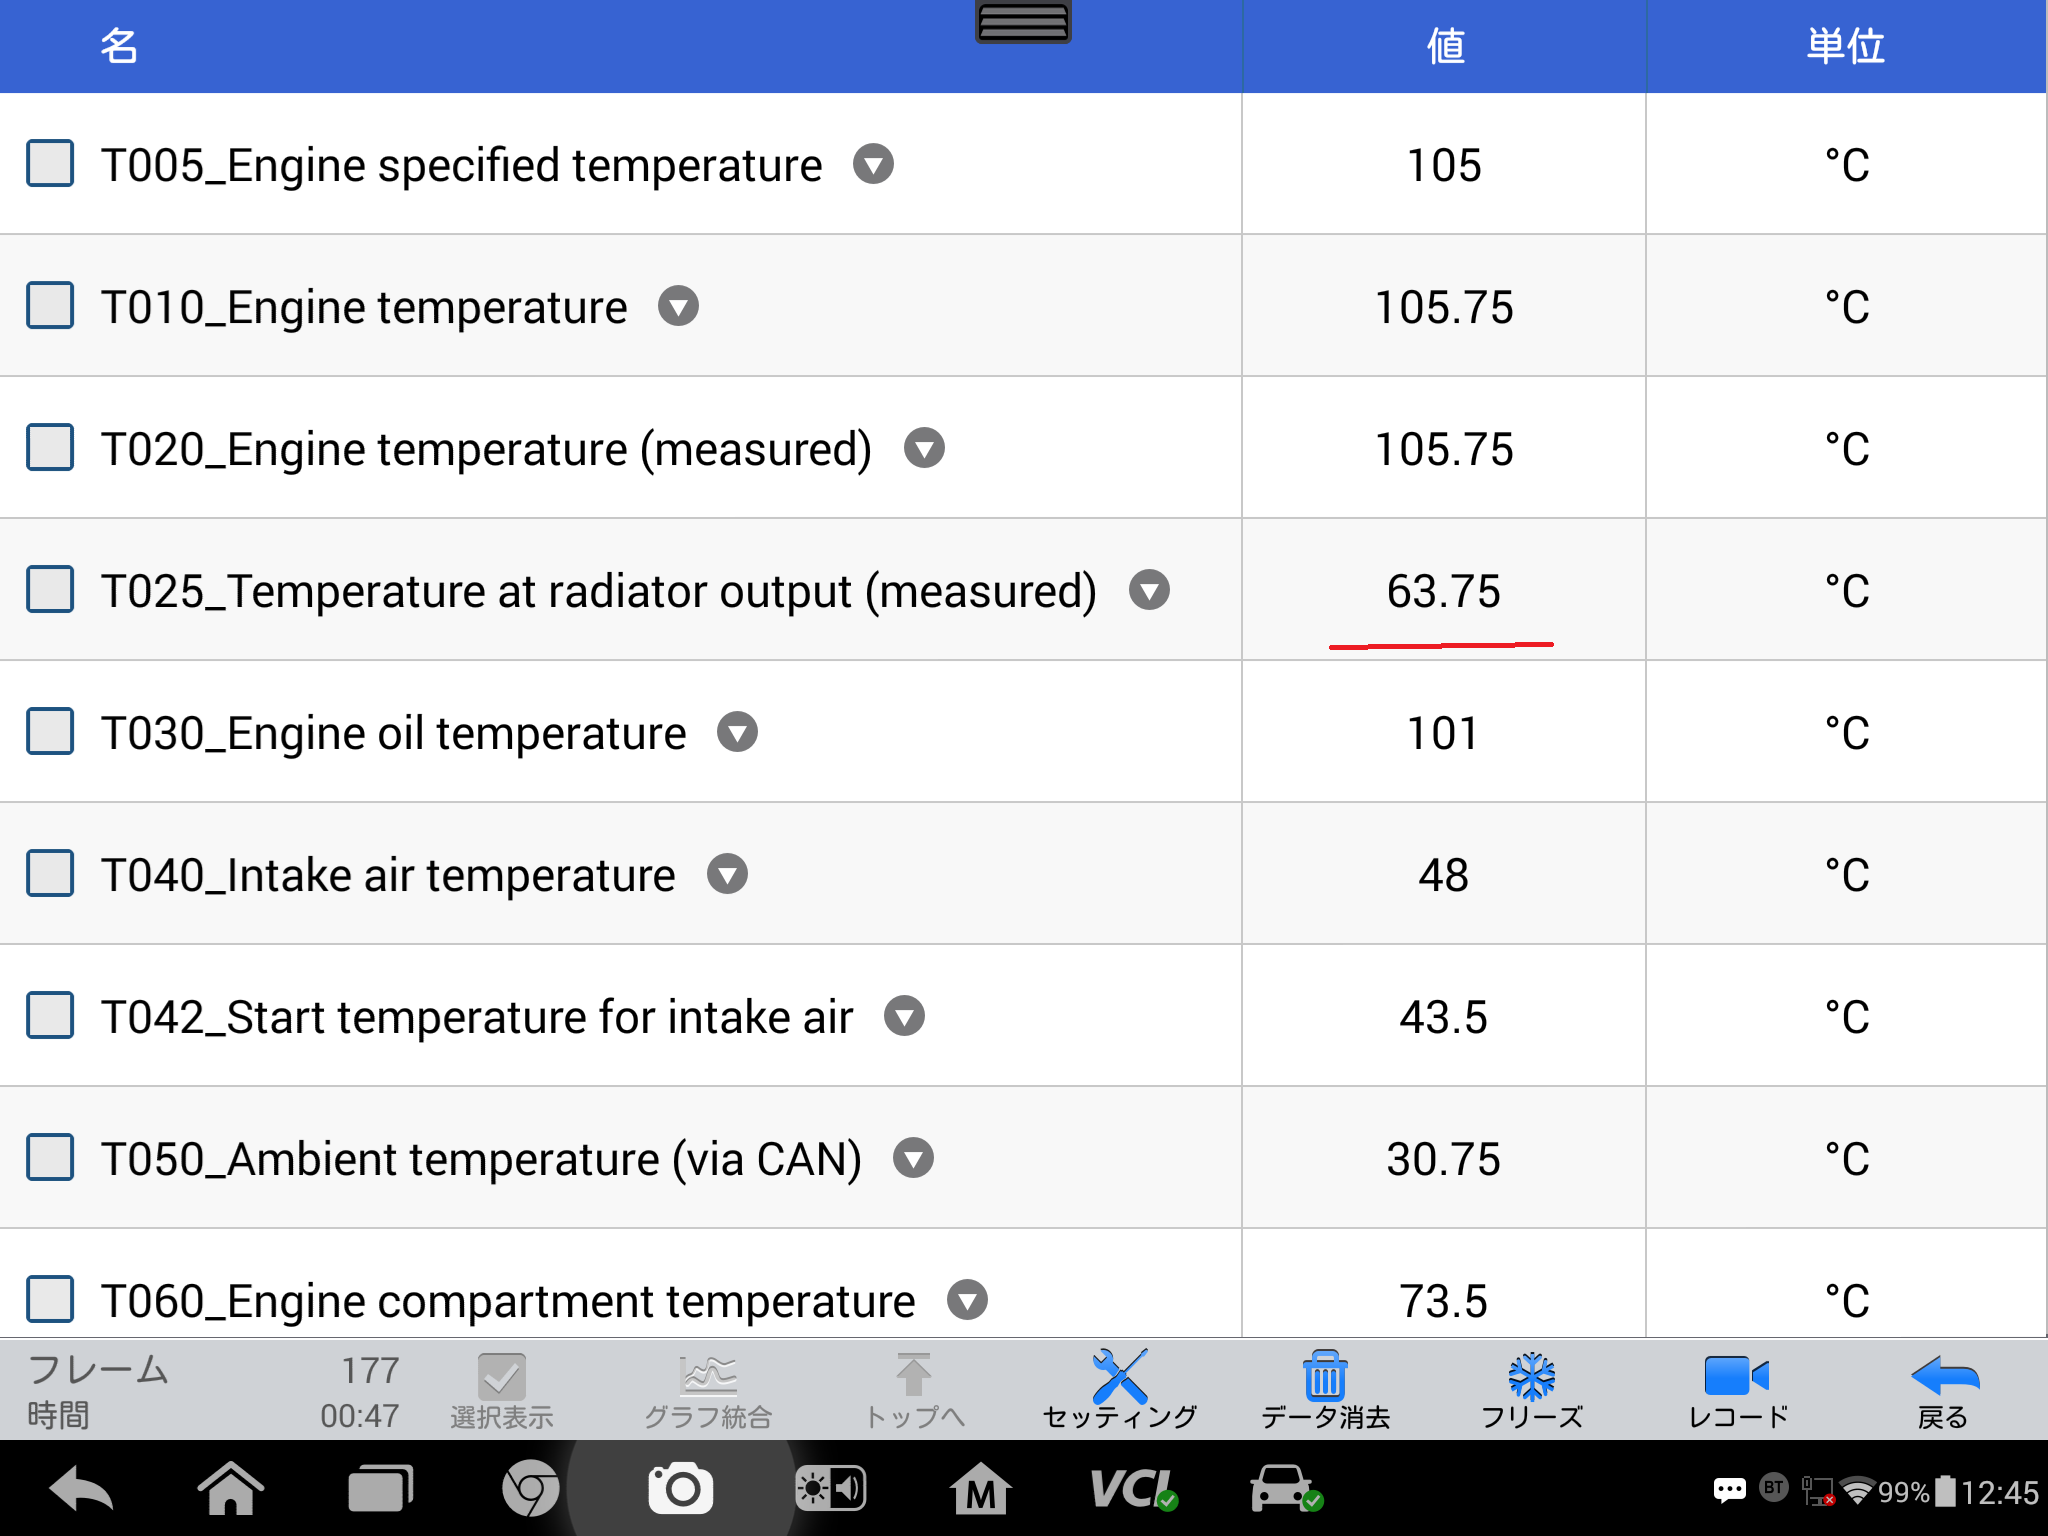Expand the T010_Engine temperature dropdown arrow

coord(678,306)
